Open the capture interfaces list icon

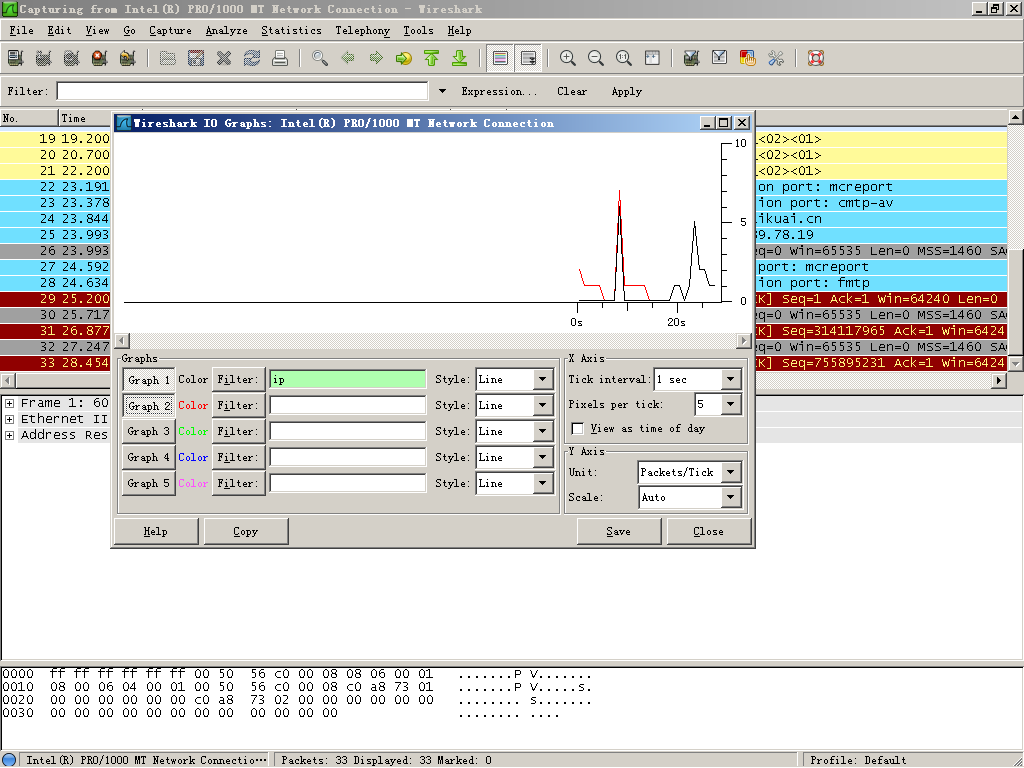(x=16, y=58)
